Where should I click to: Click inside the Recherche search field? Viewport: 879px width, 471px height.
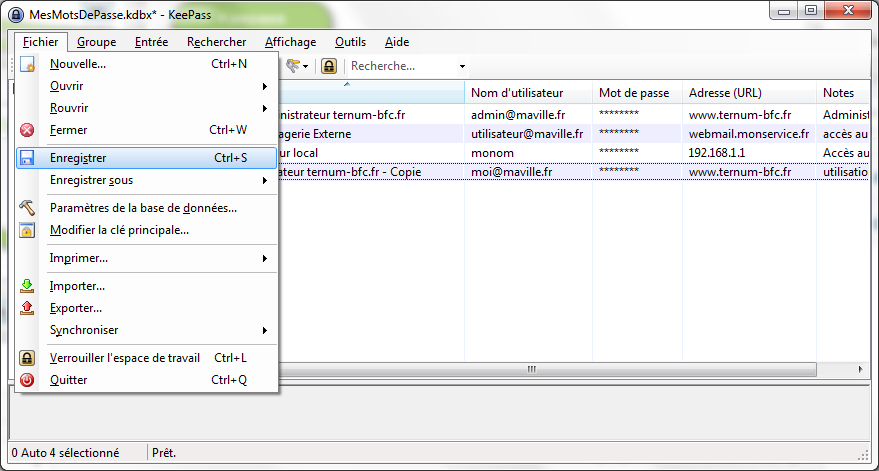click(x=400, y=66)
